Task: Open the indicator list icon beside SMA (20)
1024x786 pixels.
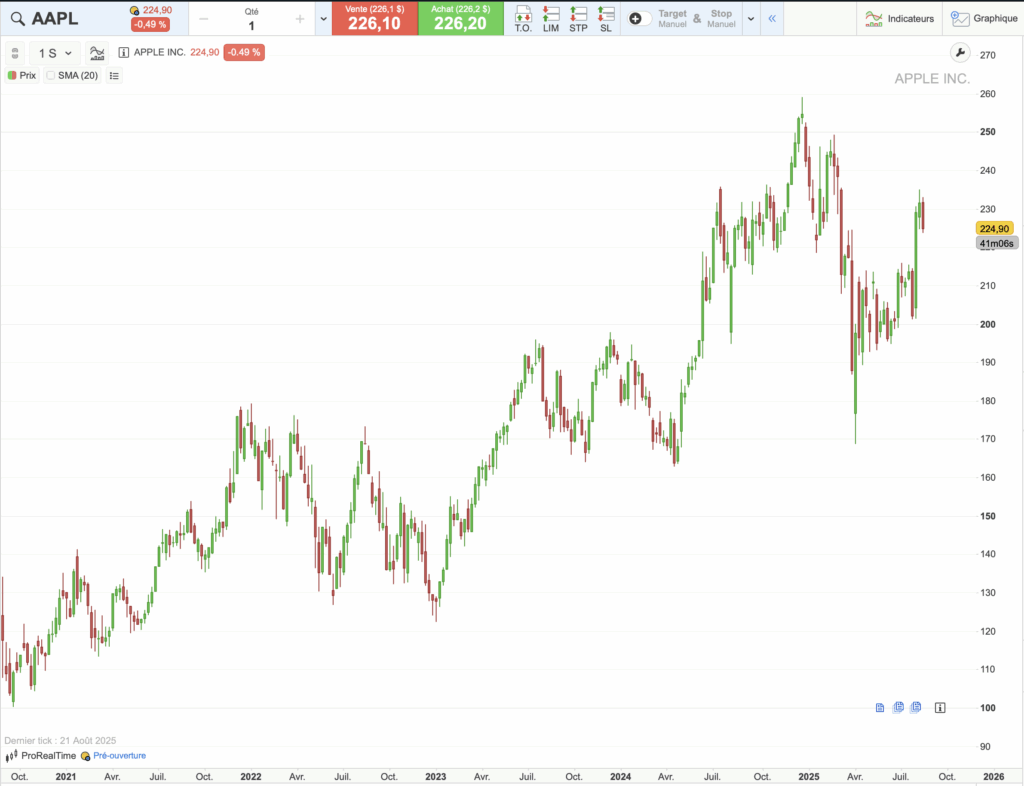Action: coord(115,75)
